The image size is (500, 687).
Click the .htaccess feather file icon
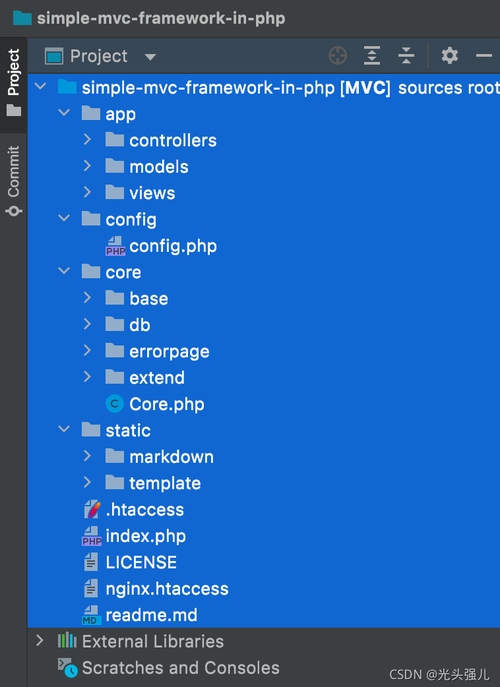92,509
